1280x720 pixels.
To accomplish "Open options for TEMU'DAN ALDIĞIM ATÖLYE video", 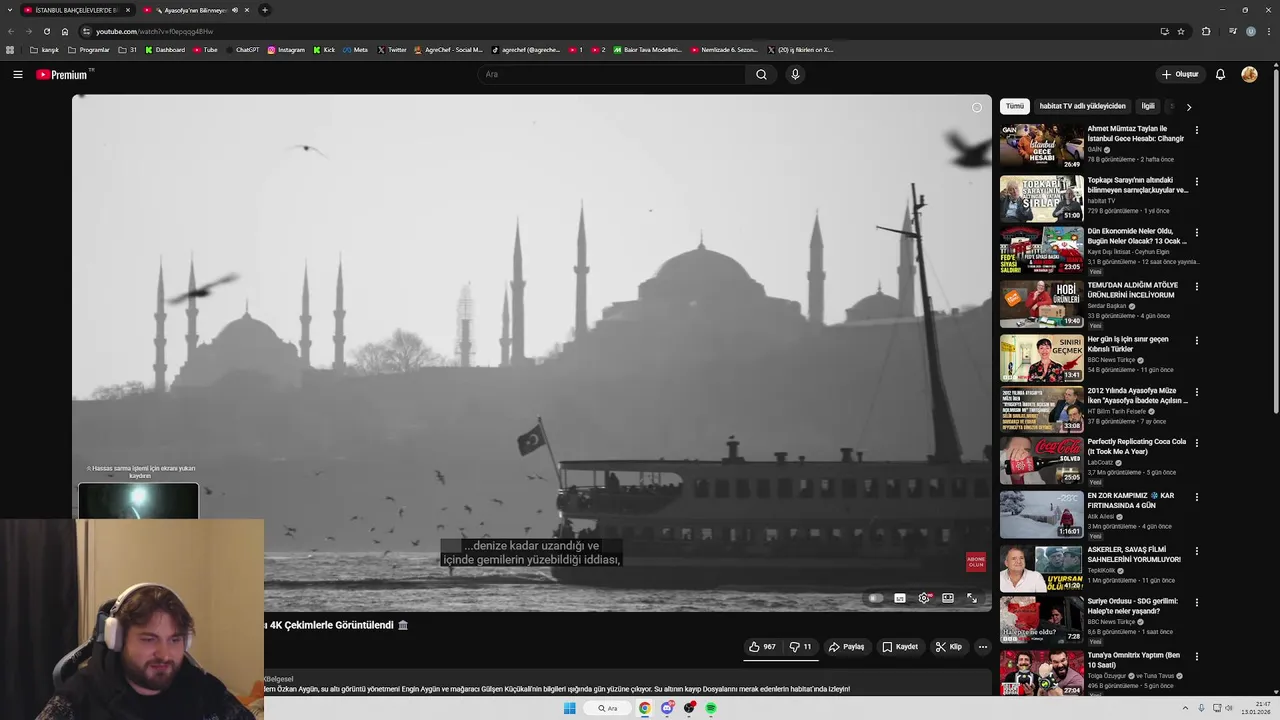I will point(1196,286).
